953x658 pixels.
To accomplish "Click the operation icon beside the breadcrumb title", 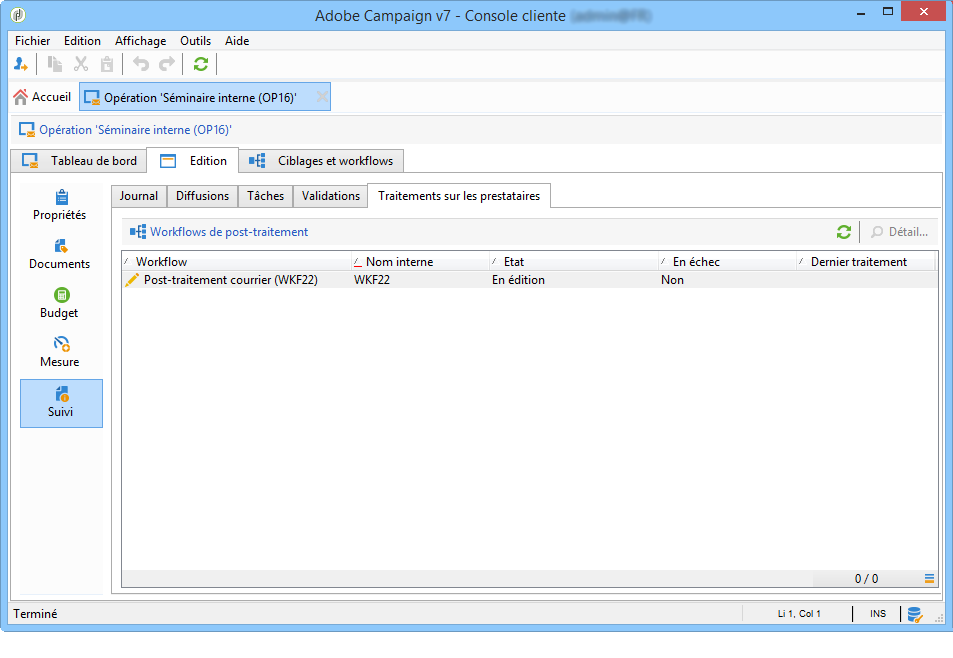I will click(x=27, y=130).
